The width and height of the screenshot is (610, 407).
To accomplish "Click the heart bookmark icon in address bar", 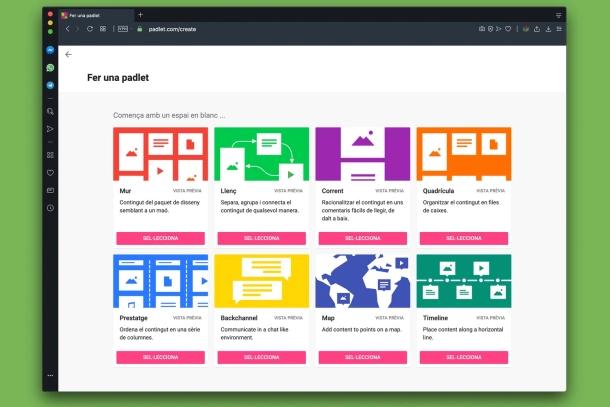I will [x=508, y=29].
